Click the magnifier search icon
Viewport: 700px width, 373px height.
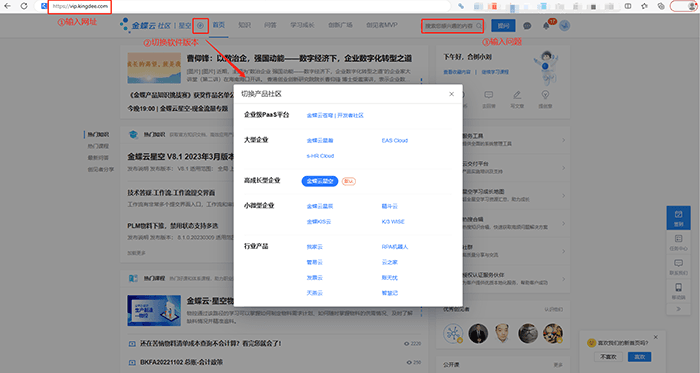[x=479, y=26]
